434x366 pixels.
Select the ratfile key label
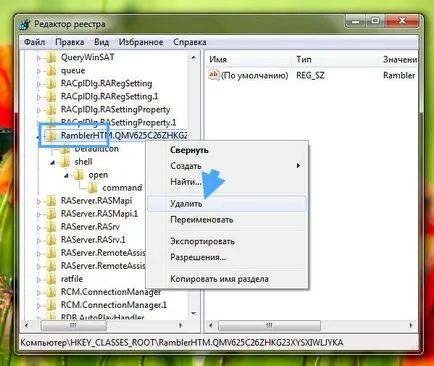pos(72,279)
